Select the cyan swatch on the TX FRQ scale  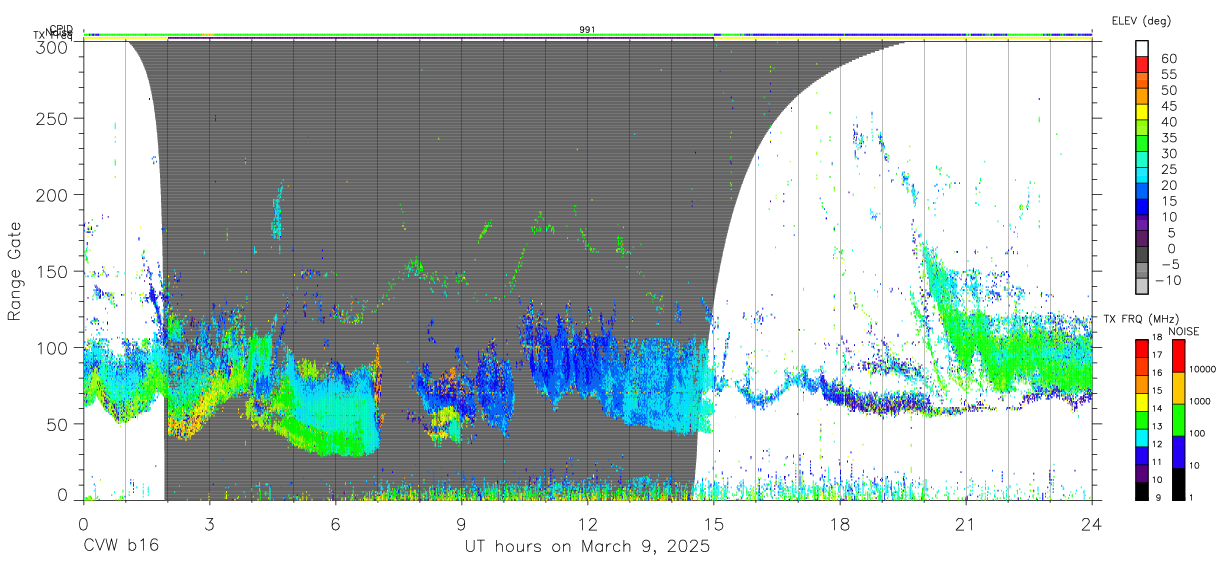tap(1142, 437)
